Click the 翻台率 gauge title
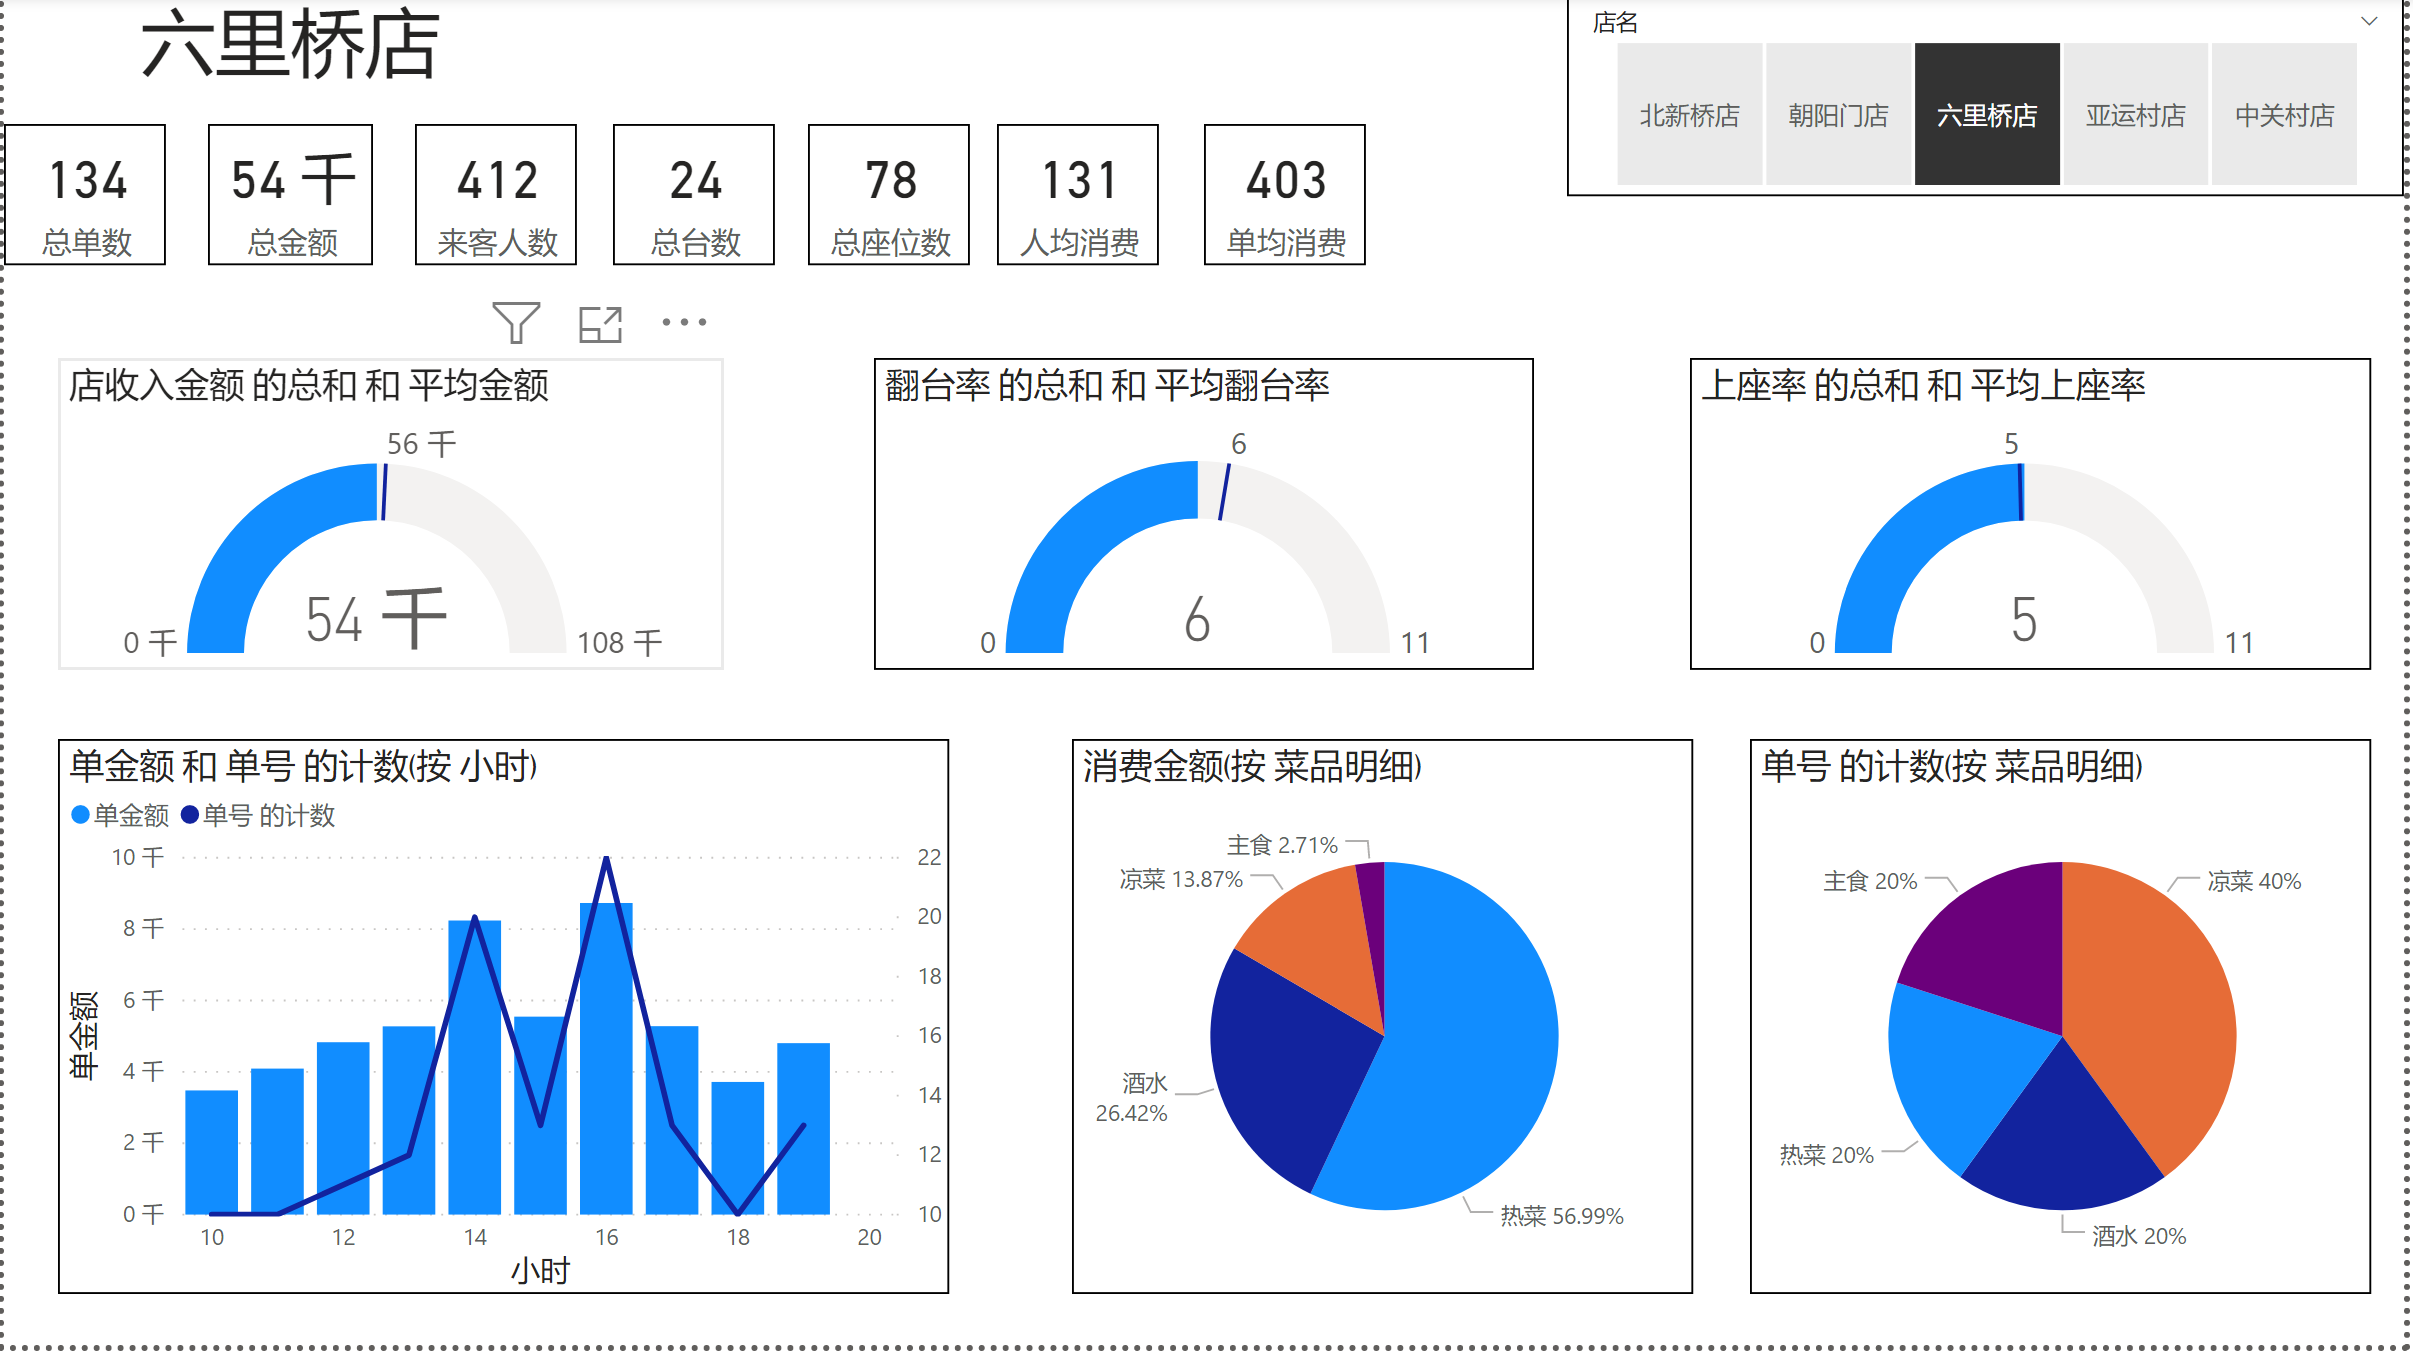 (x=1107, y=385)
